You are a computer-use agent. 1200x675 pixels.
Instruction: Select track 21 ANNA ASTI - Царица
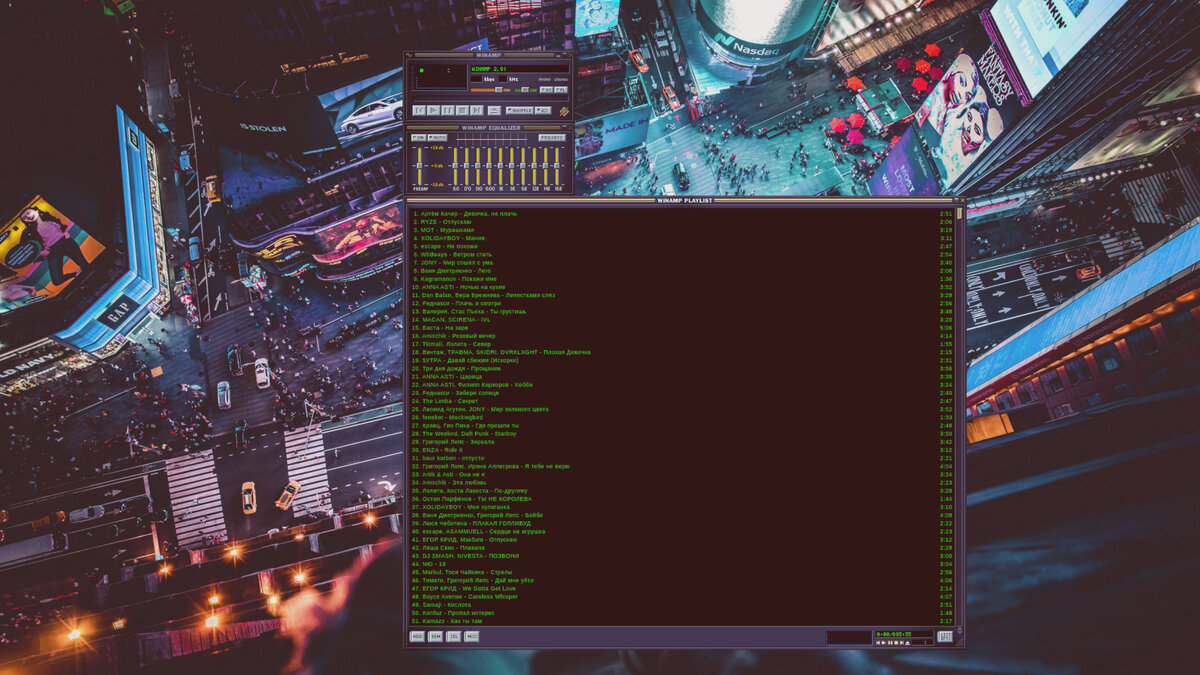(682, 377)
